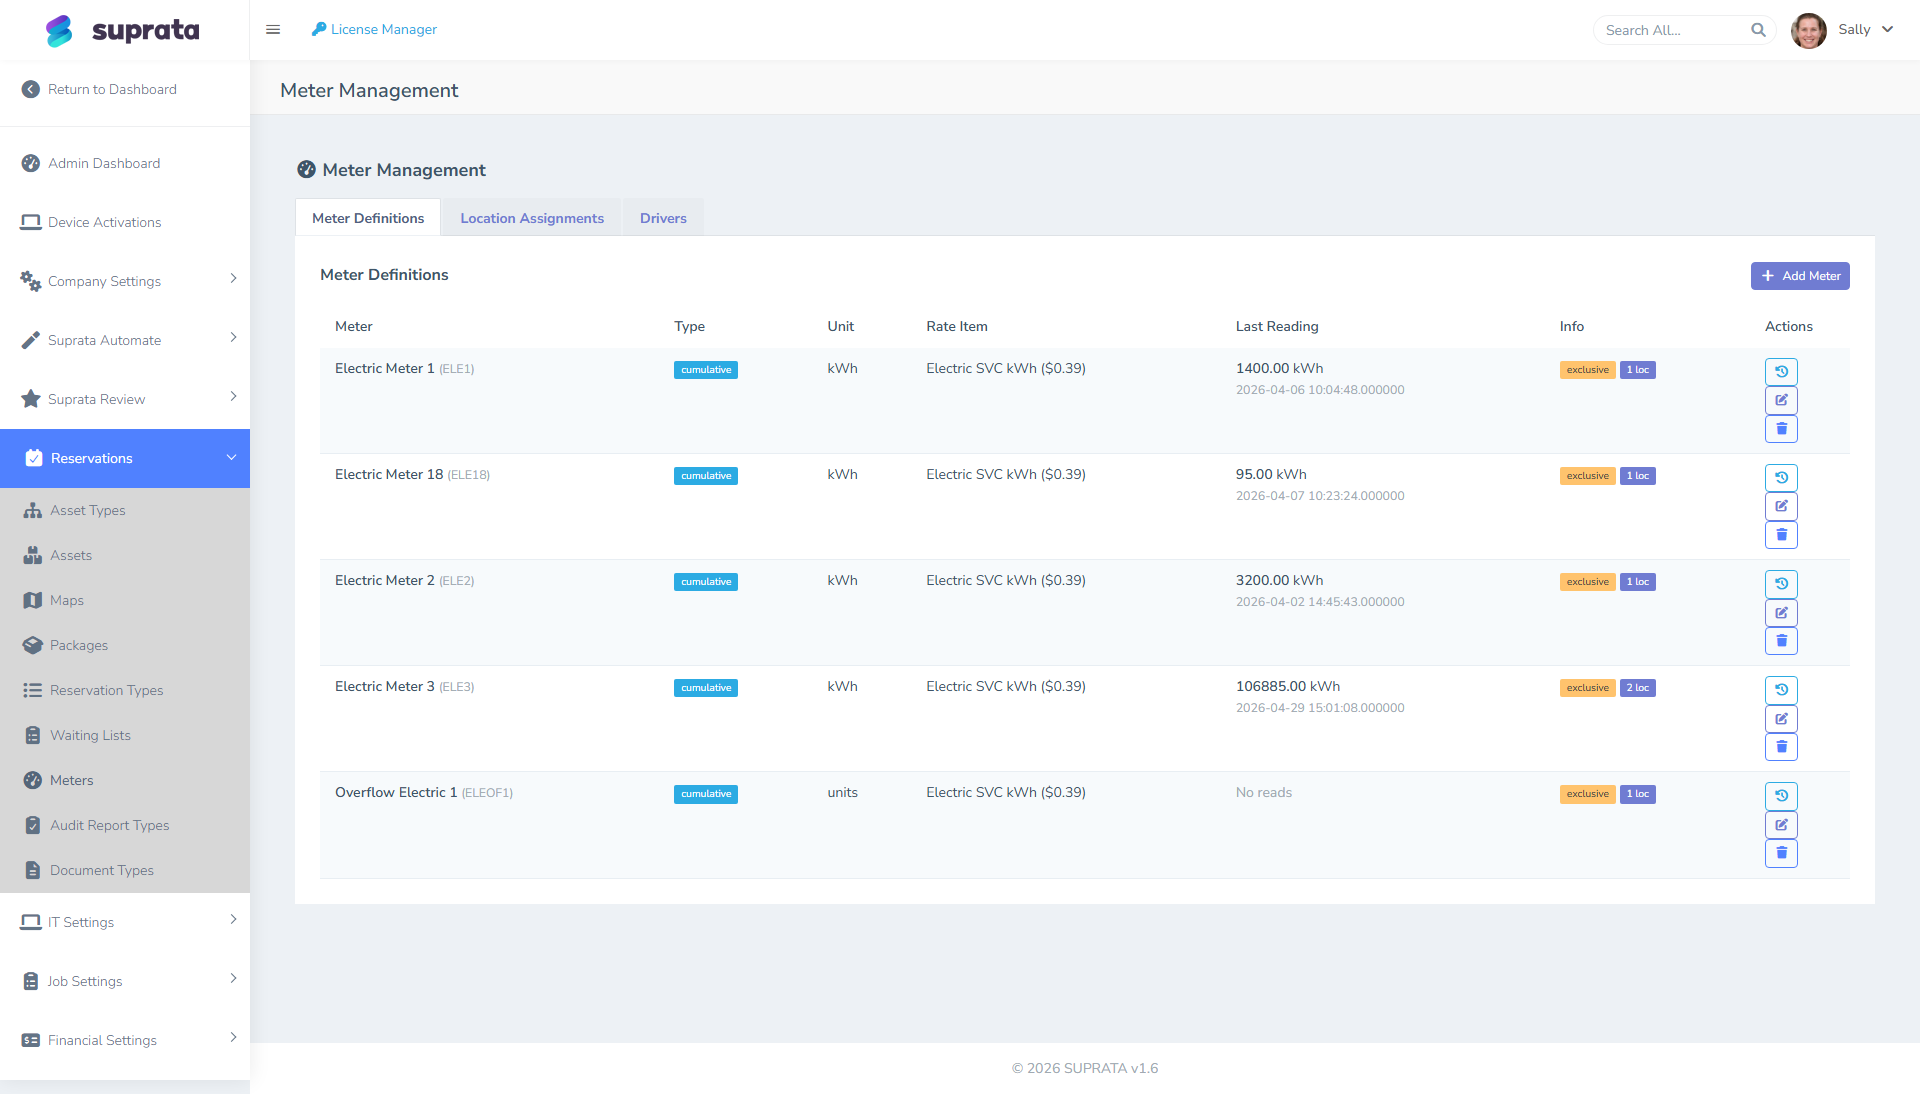Screen dimensions: 1920x1094
Task: Click the 1 loc badge on Overflow Electric 1
Action: point(1637,794)
